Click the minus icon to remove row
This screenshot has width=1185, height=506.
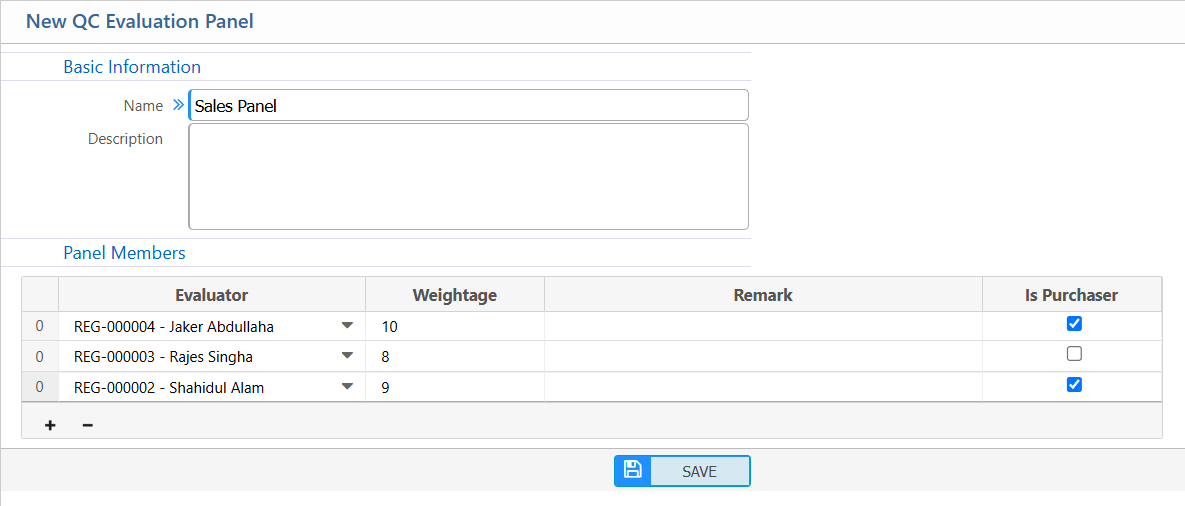click(88, 425)
